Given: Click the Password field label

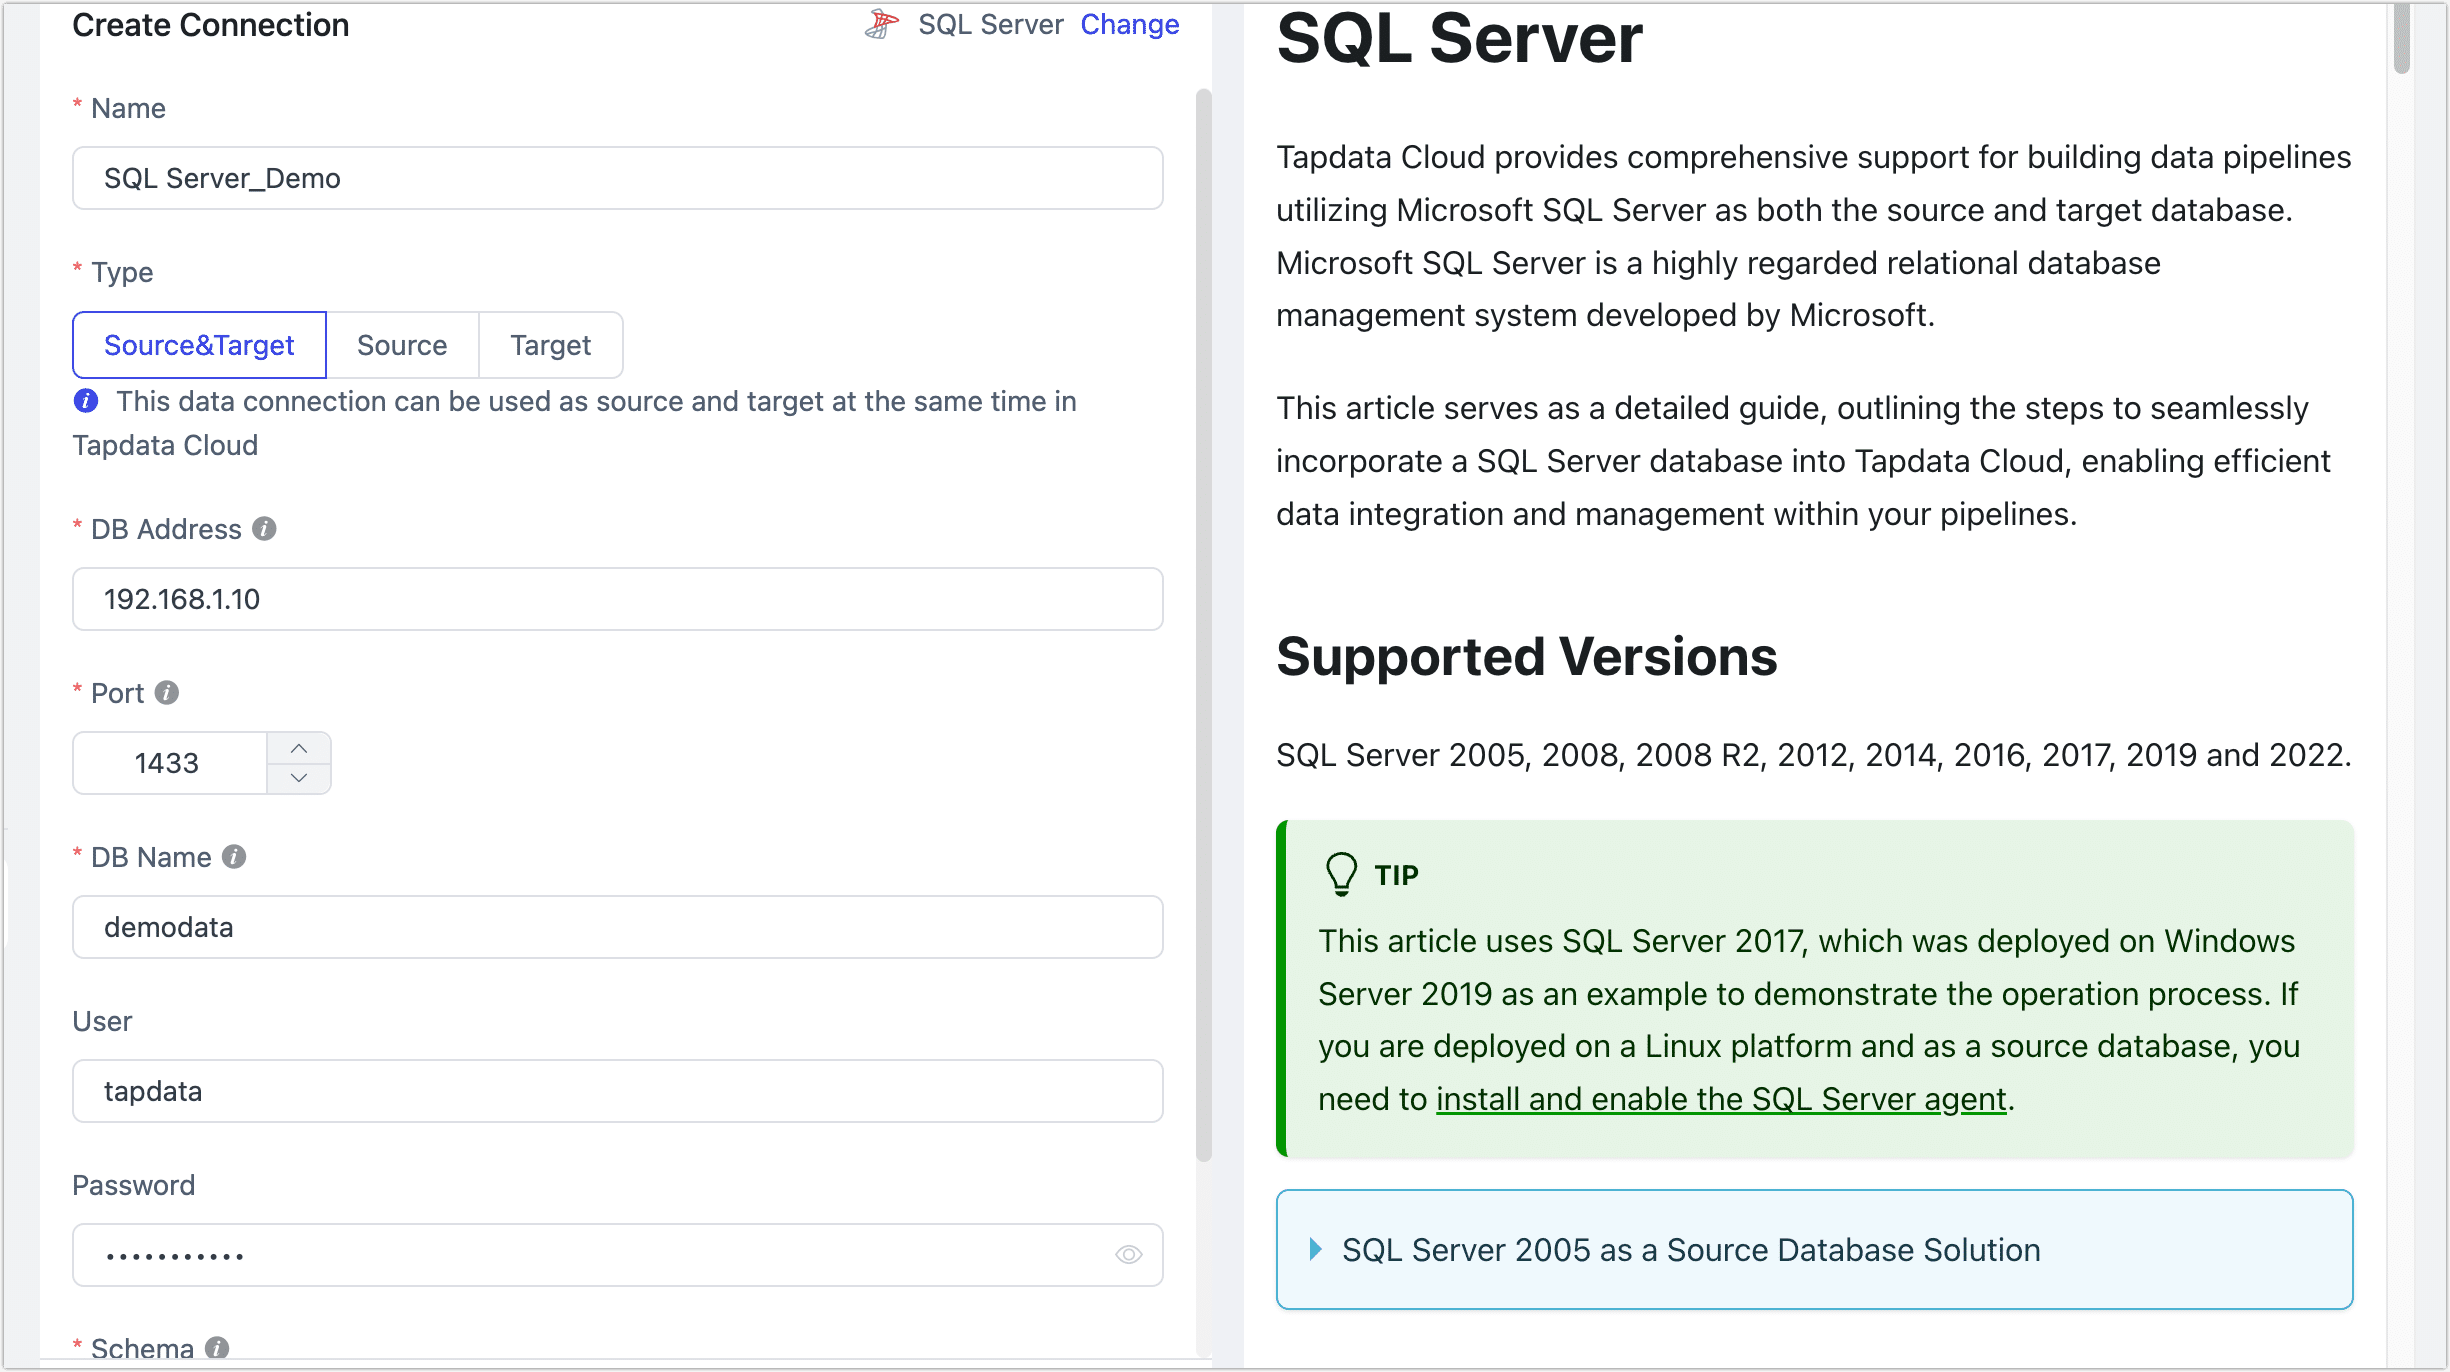Looking at the screenshot, I should click(x=134, y=1185).
